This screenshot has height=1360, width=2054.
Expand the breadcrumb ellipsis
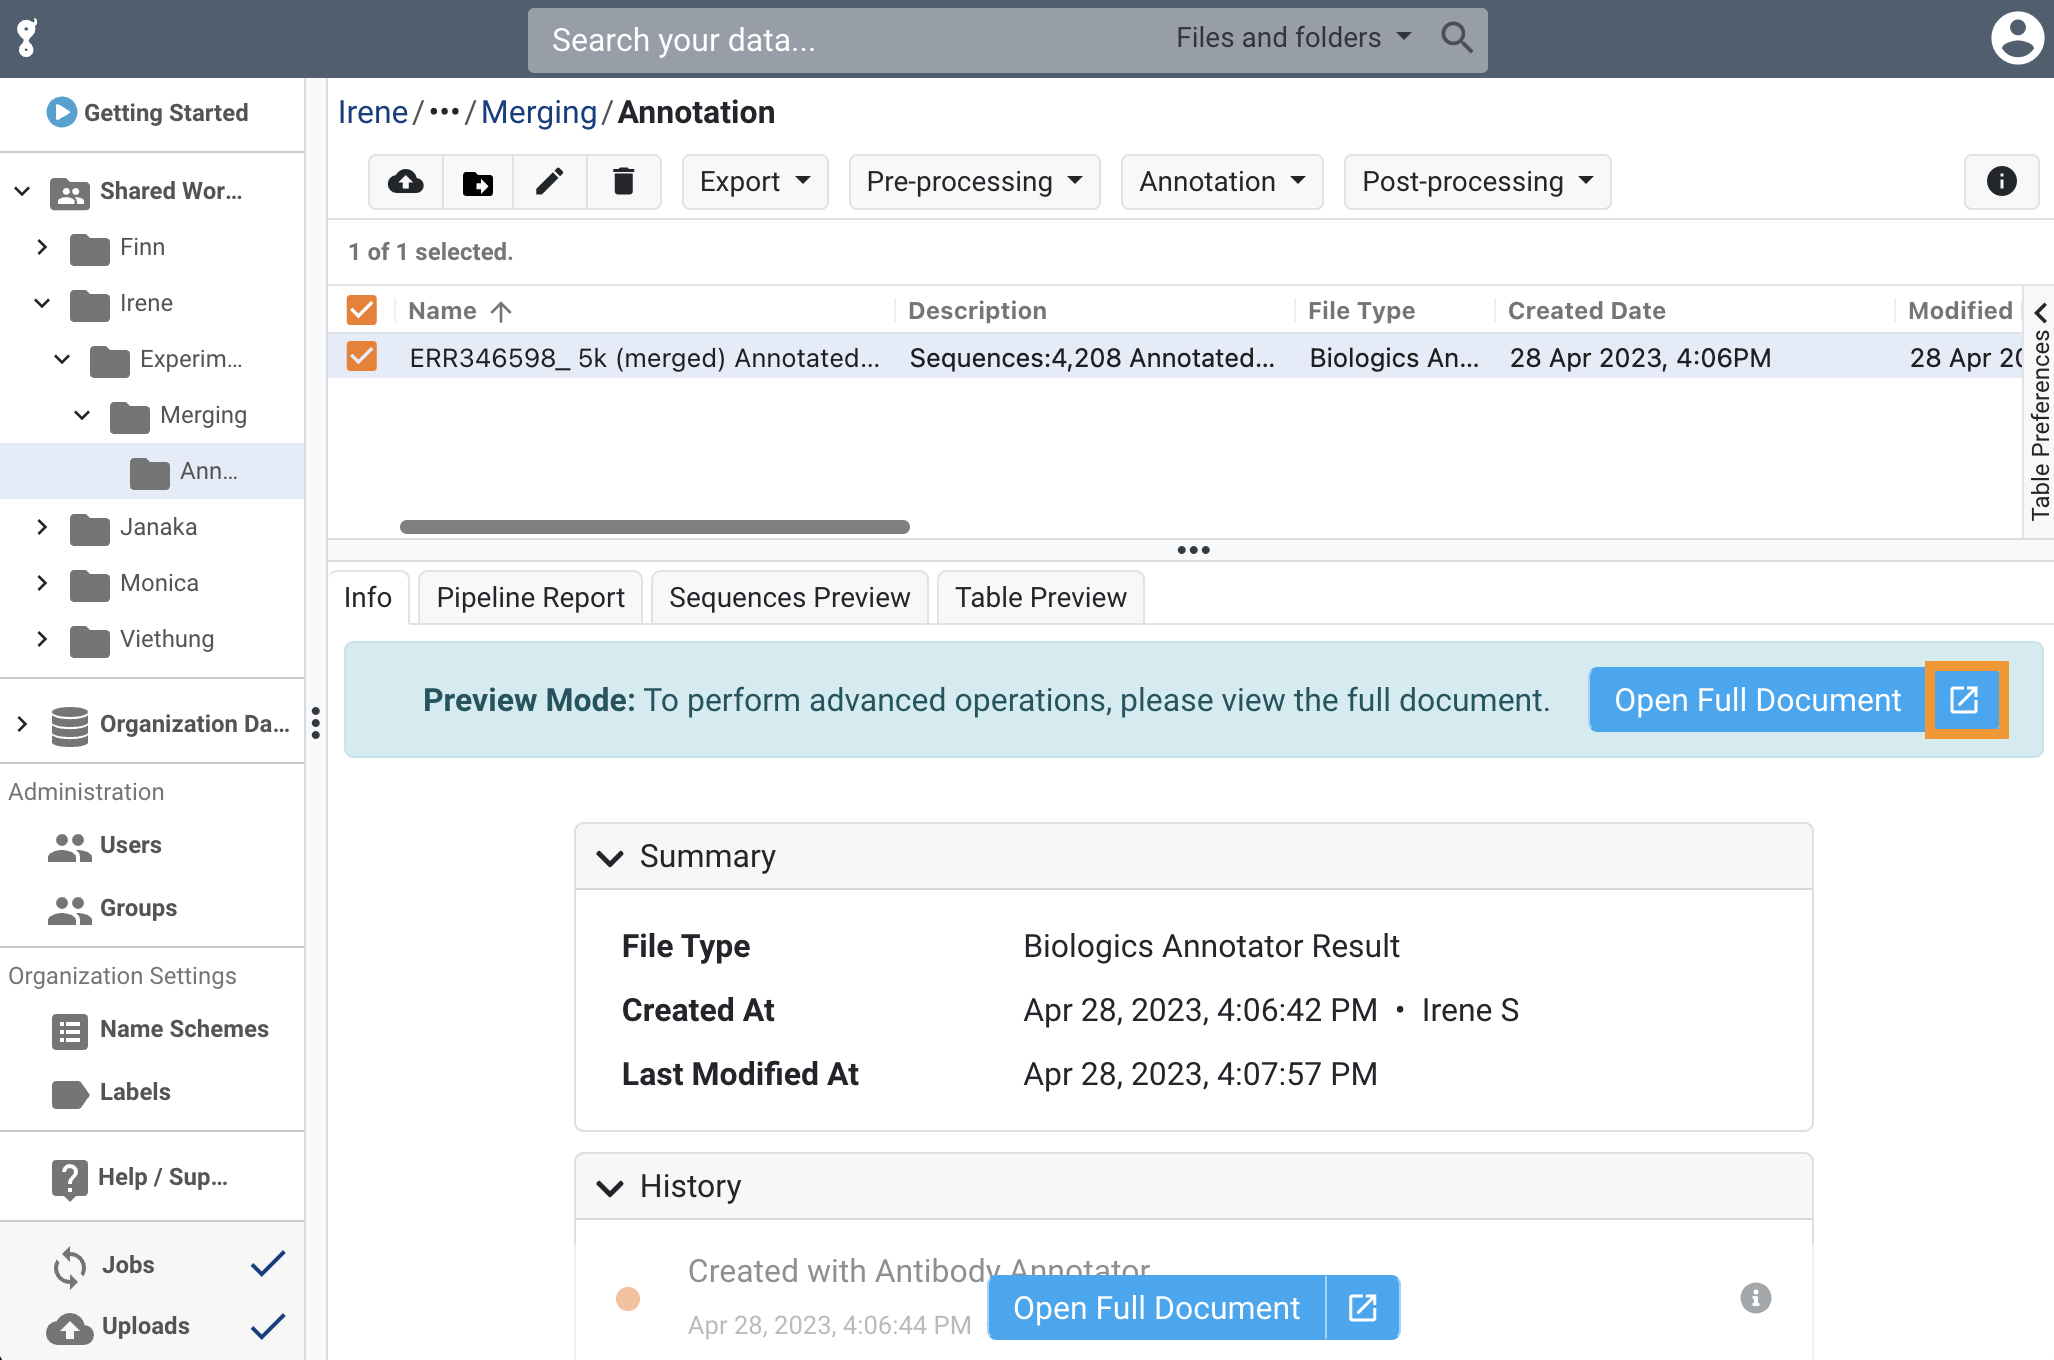444,113
